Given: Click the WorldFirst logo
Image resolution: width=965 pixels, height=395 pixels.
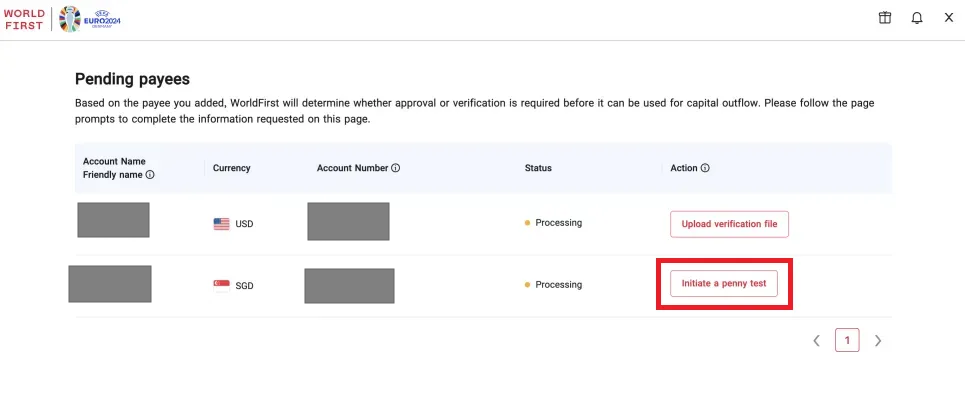Looking at the screenshot, I should (x=24, y=20).
